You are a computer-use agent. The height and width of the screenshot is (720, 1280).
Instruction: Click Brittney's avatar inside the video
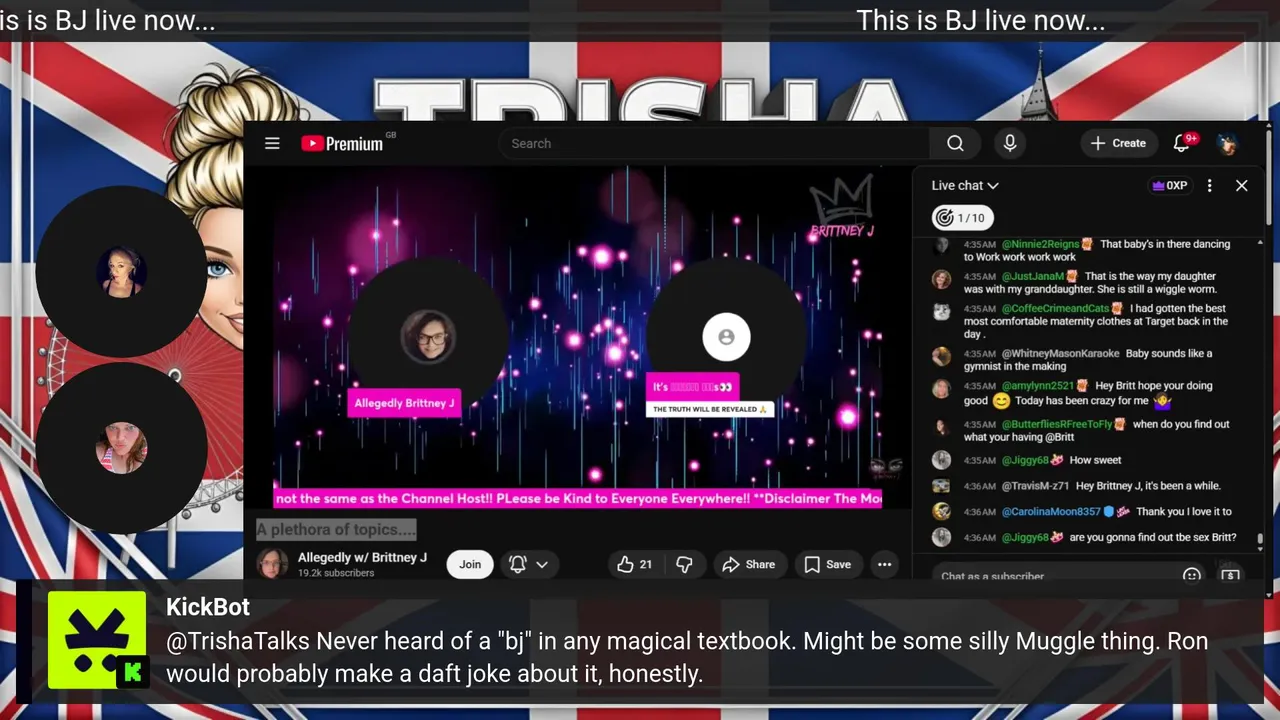428,337
